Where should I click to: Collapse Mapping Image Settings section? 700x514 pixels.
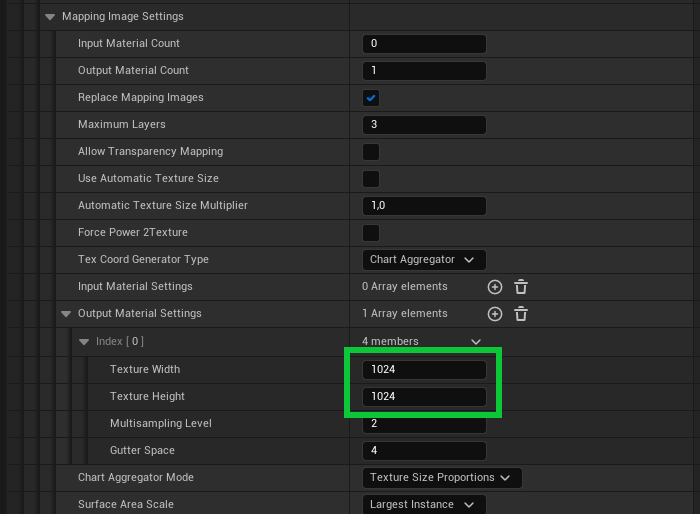pyautogui.click(x=50, y=17)
